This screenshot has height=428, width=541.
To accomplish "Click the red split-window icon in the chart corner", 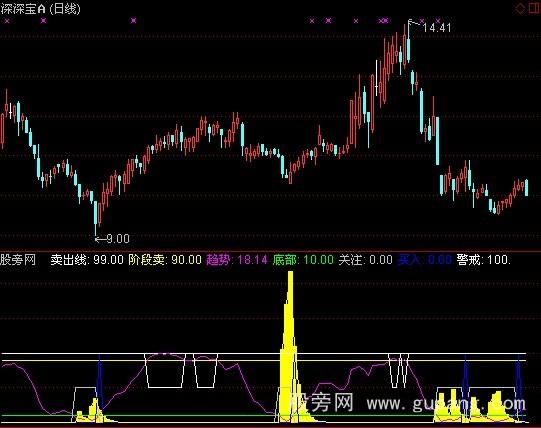I will [534, 8].
